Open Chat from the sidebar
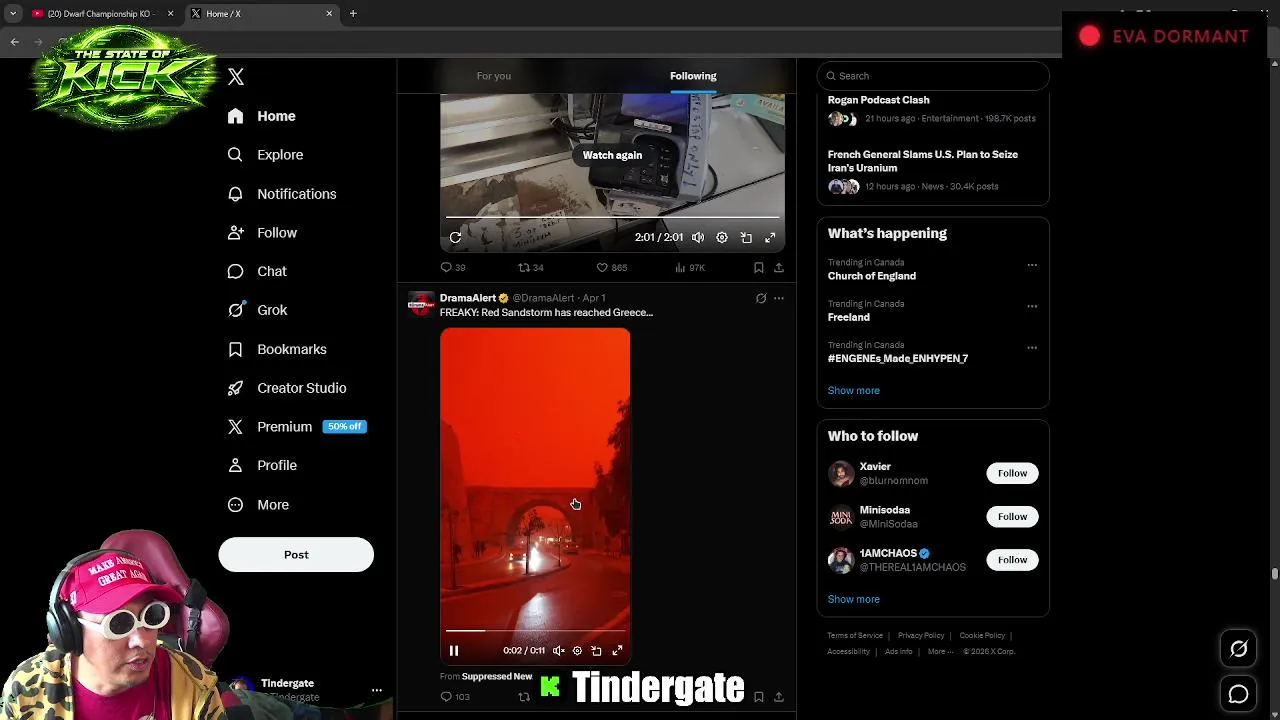Screen dimensions: 1280x720 257,271
